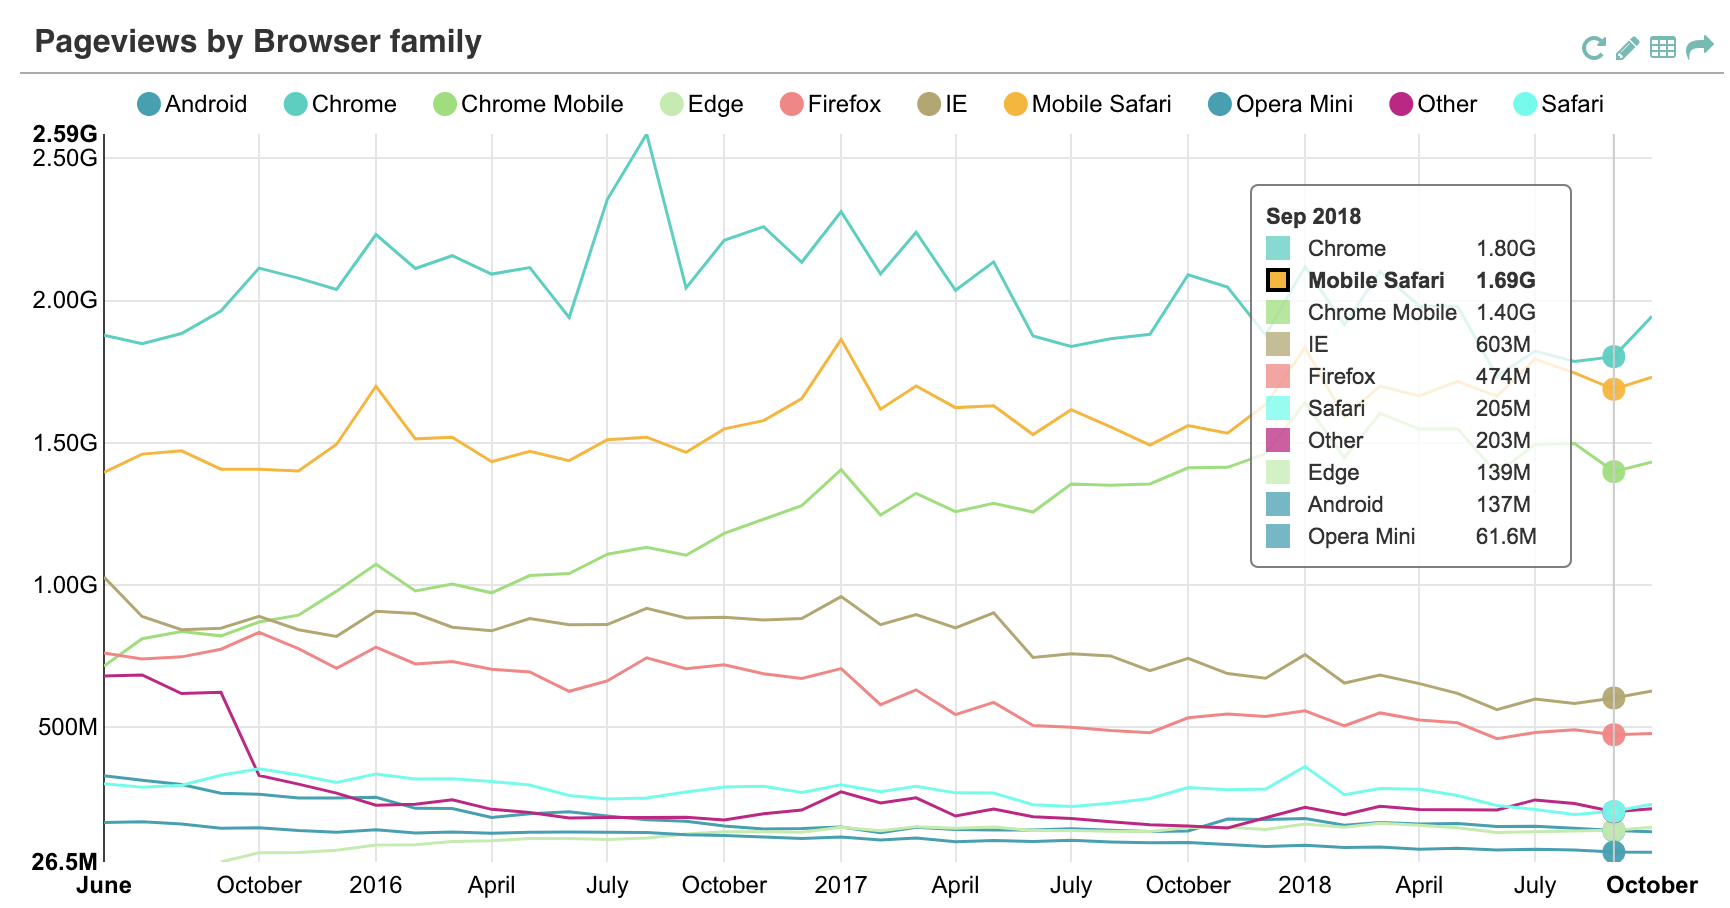The width and height of the screenshot is (1730, 908).
Task: Hide the Mobile Safari series
Action: point(1088,104)
